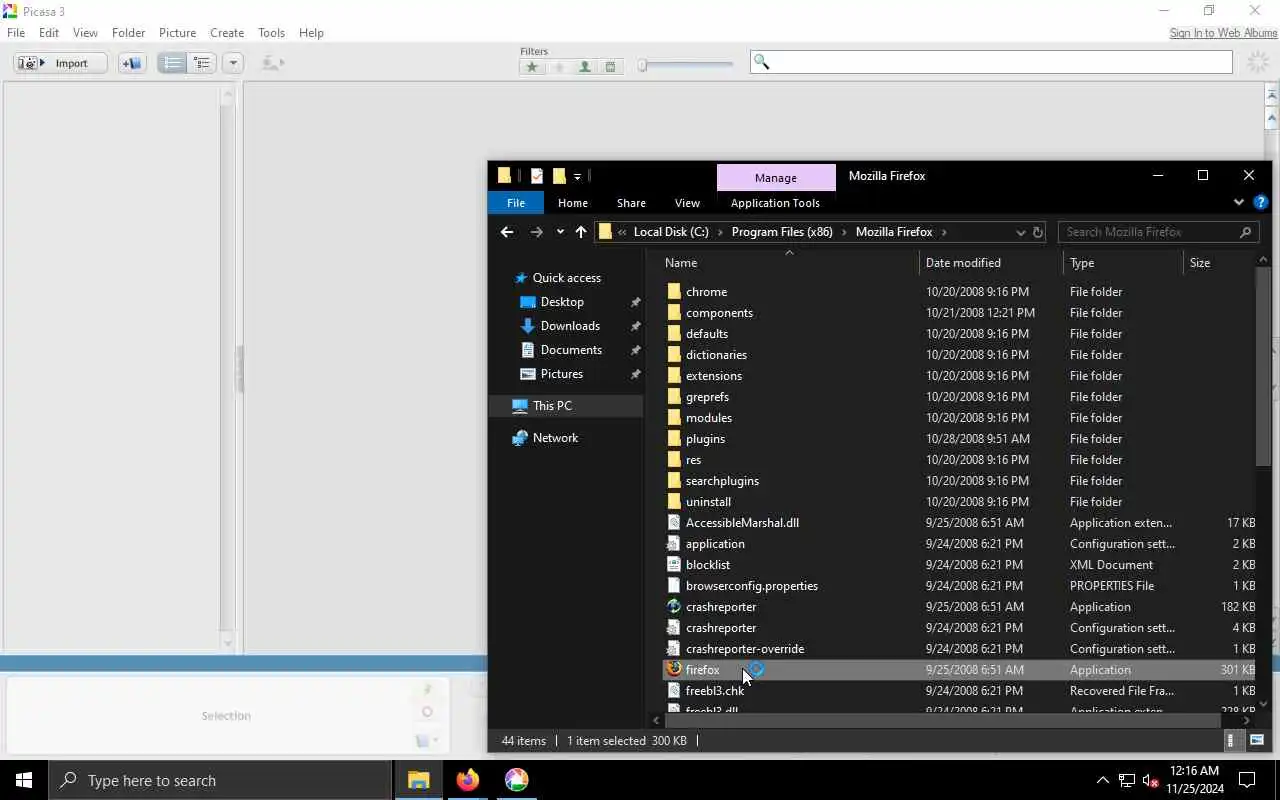
Task: Click Local Disk (C:) in address path
Action: 671,232
